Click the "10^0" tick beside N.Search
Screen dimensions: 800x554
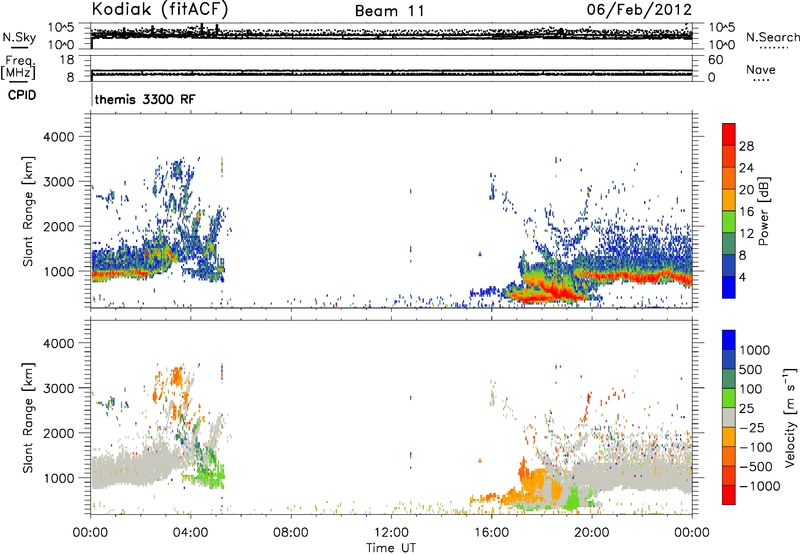tap(722, 45)
